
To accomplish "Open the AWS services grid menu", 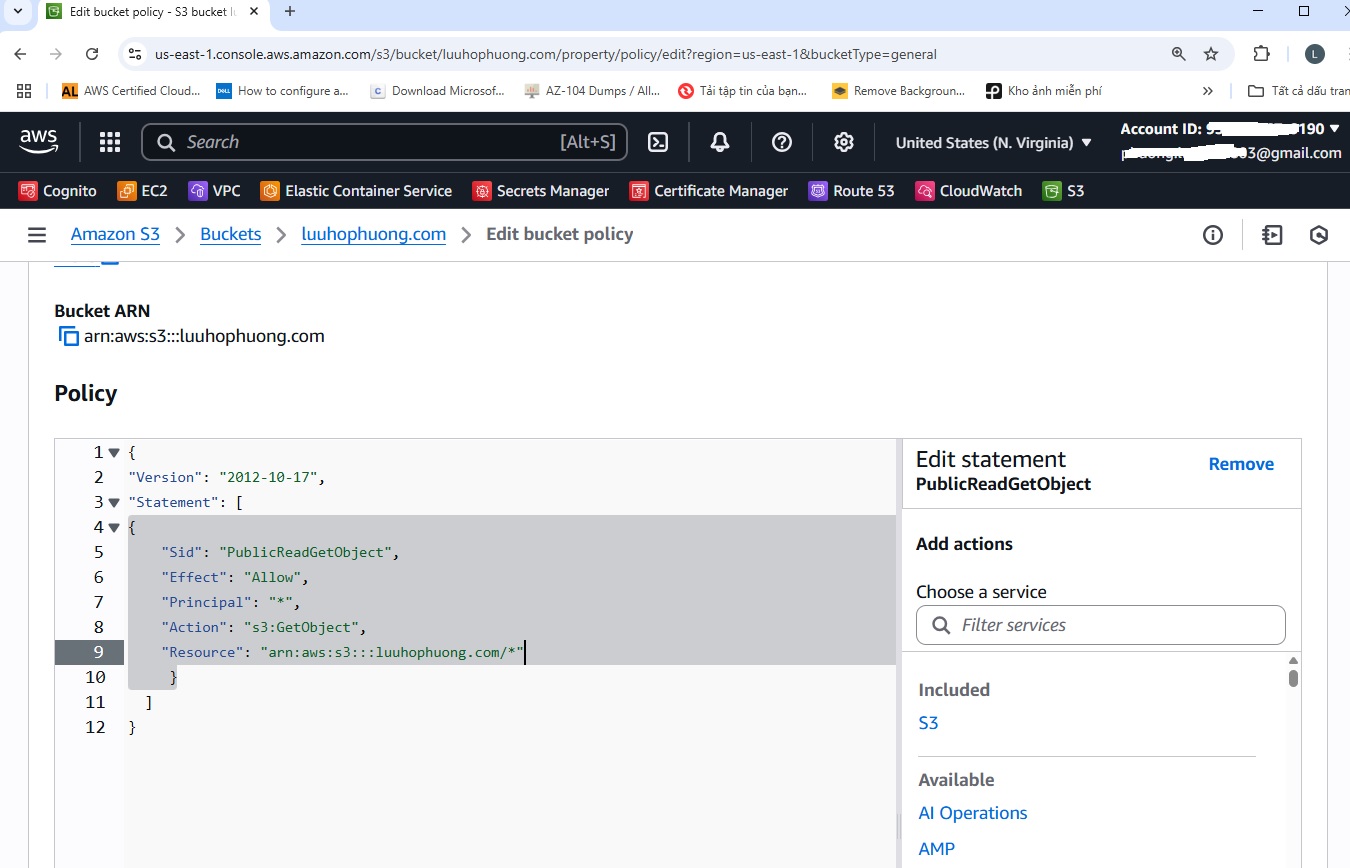I will pos(110,142).
